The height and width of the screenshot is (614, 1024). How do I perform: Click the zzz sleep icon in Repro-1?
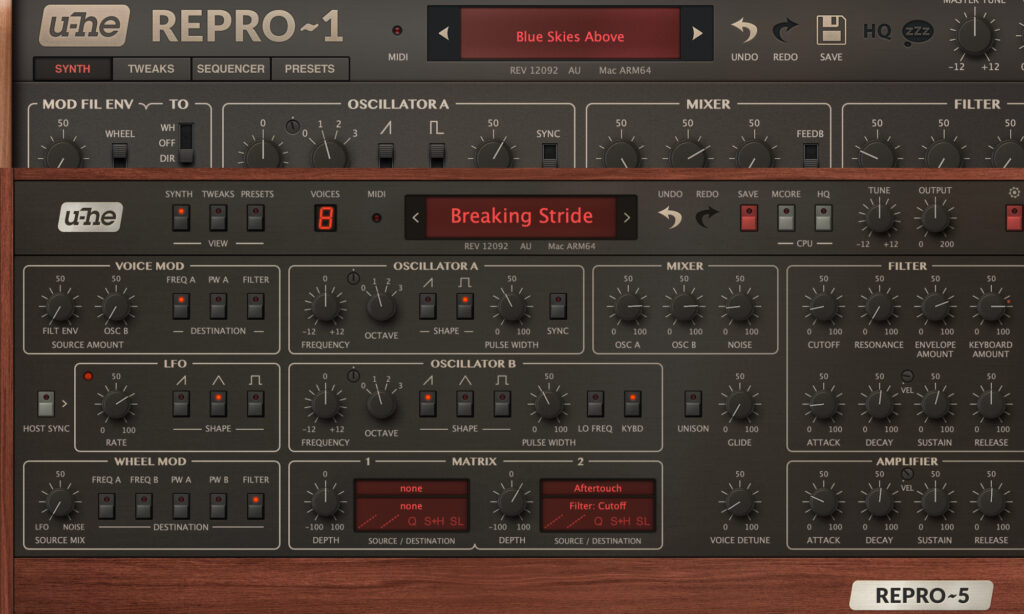coord(915,32)
